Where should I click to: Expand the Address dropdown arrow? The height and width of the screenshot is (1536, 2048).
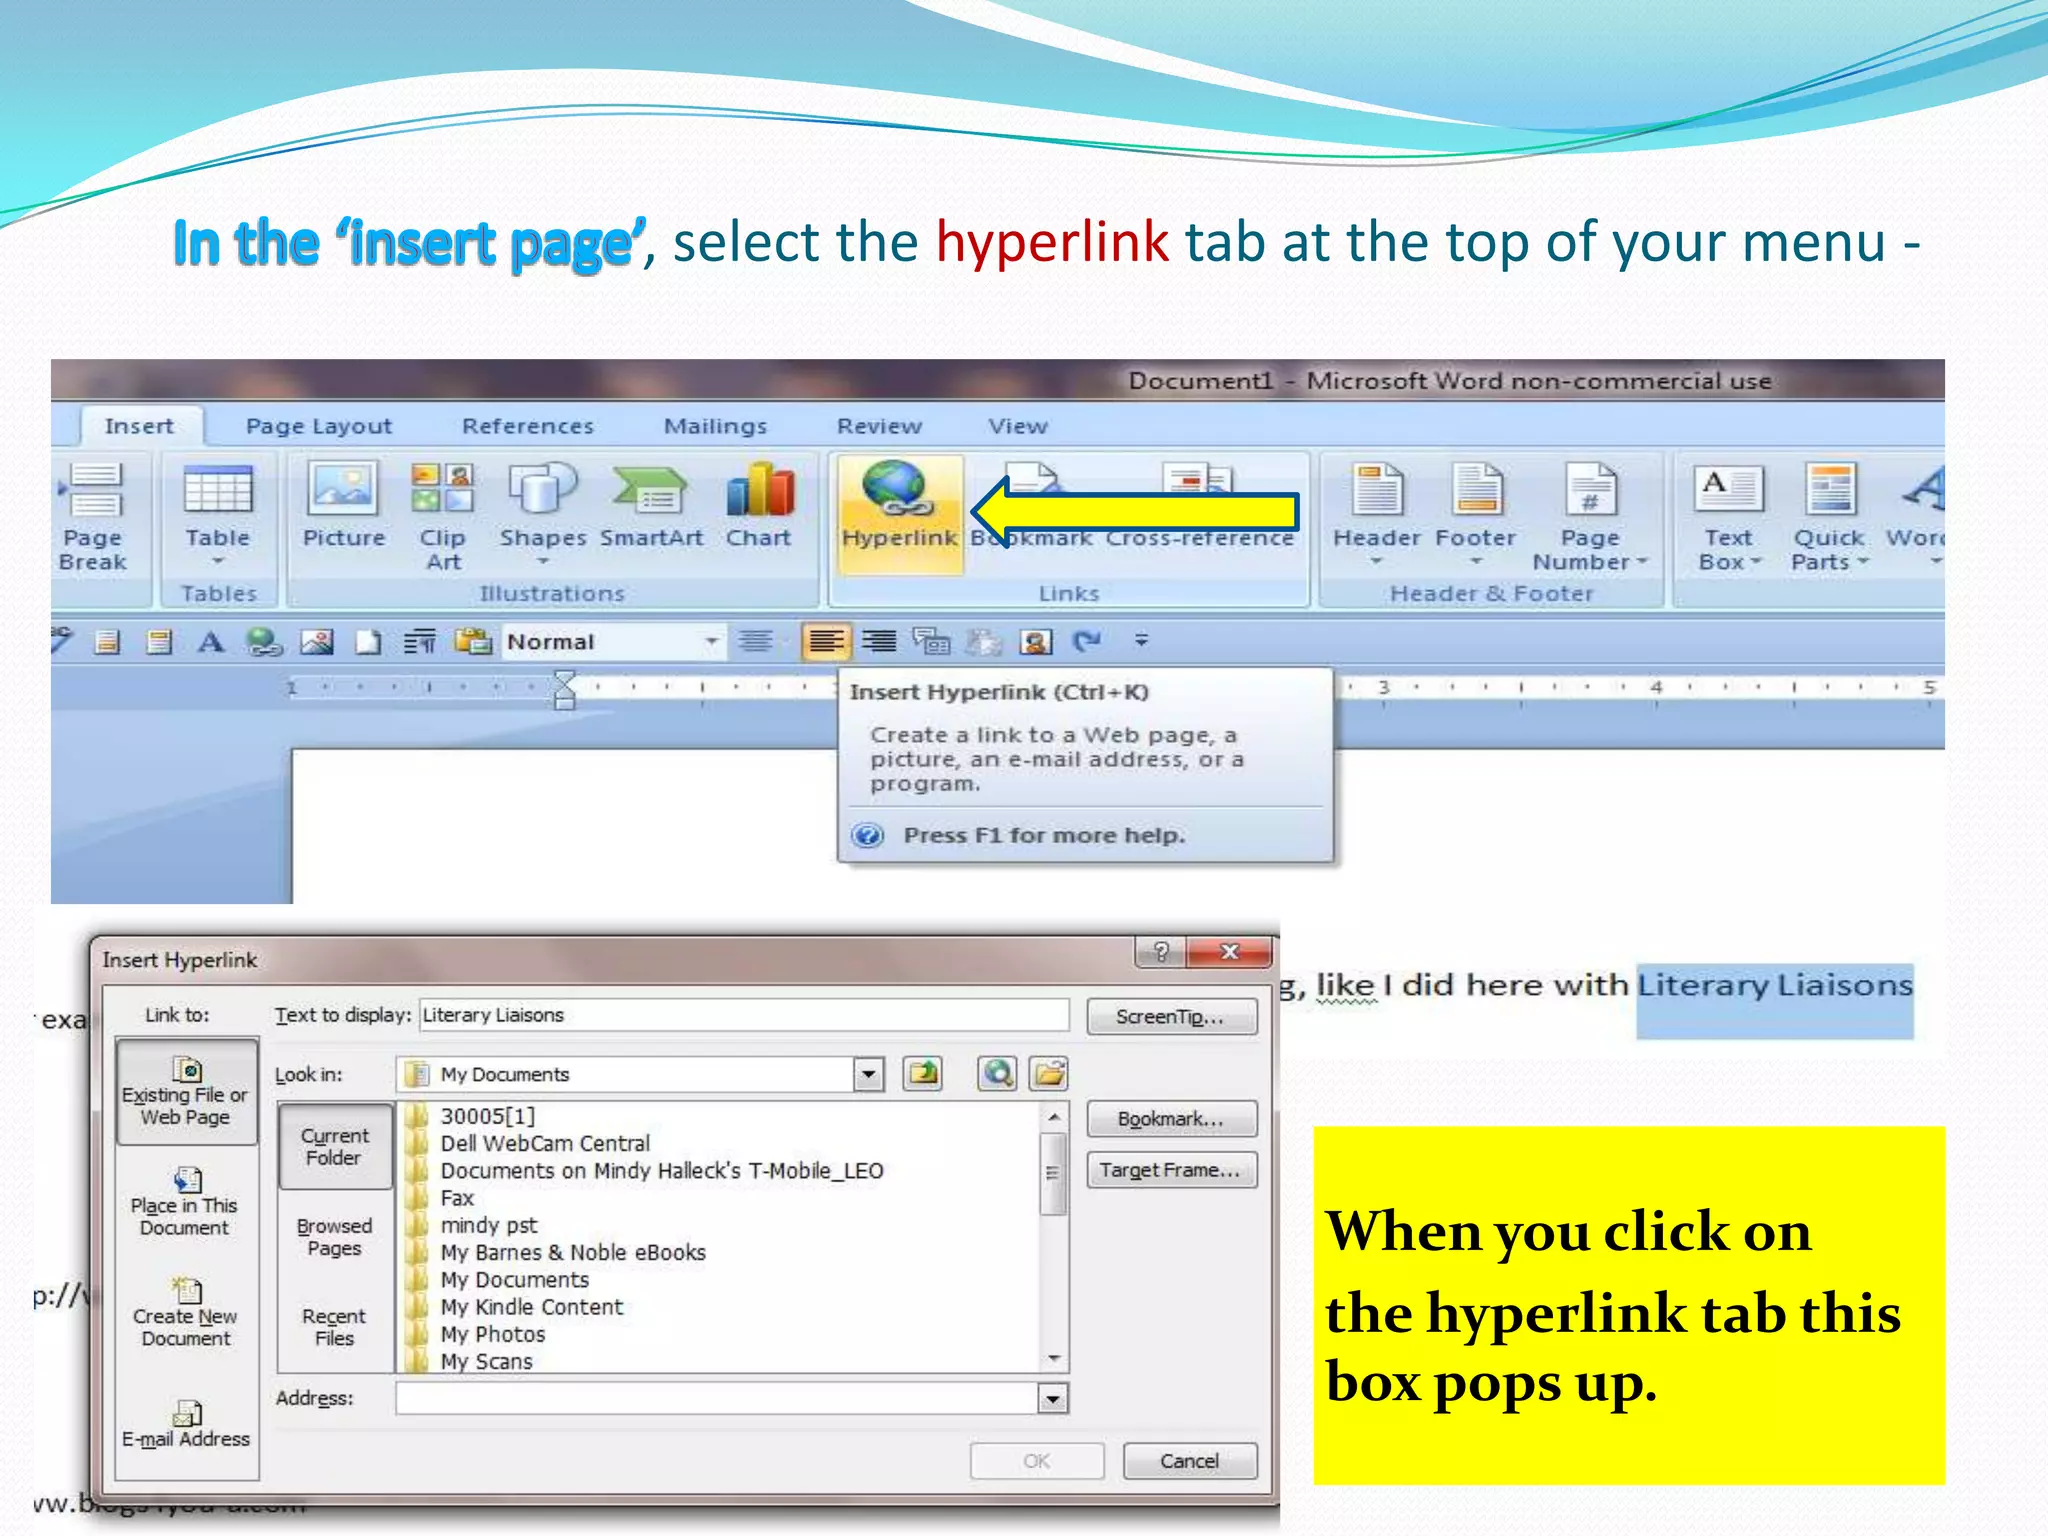click(x=1053, y=1398)
